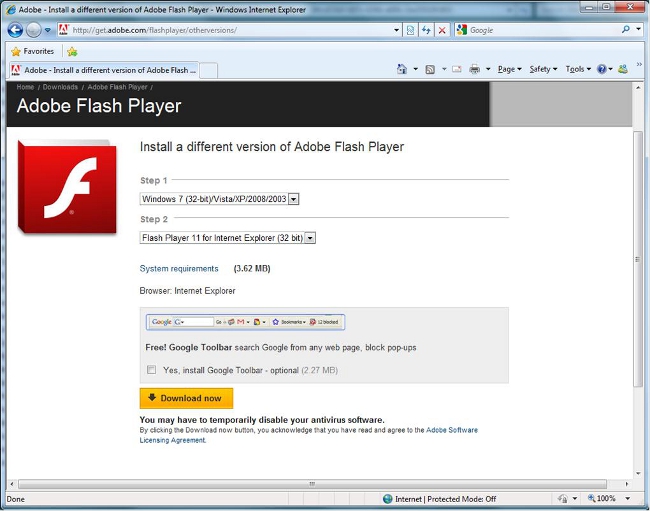Expand the address bar history dropdown
Image resolution: width=650 pixels, height=511 pixels.
[396, 30]
